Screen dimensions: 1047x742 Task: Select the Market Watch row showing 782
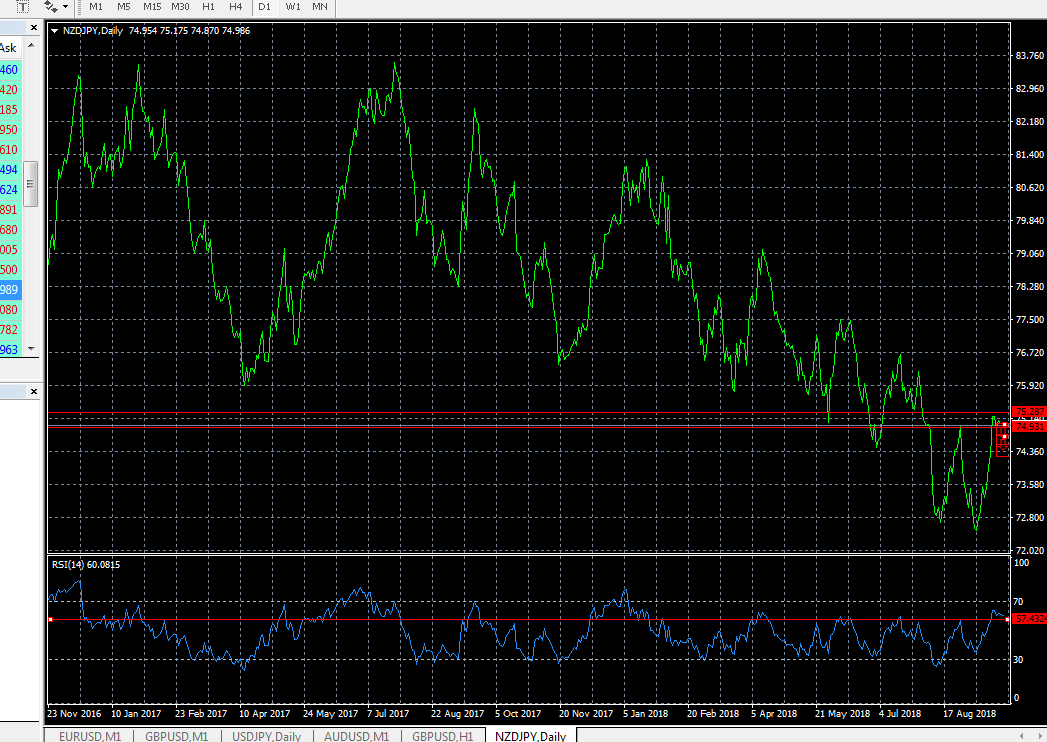pos(11,330)
